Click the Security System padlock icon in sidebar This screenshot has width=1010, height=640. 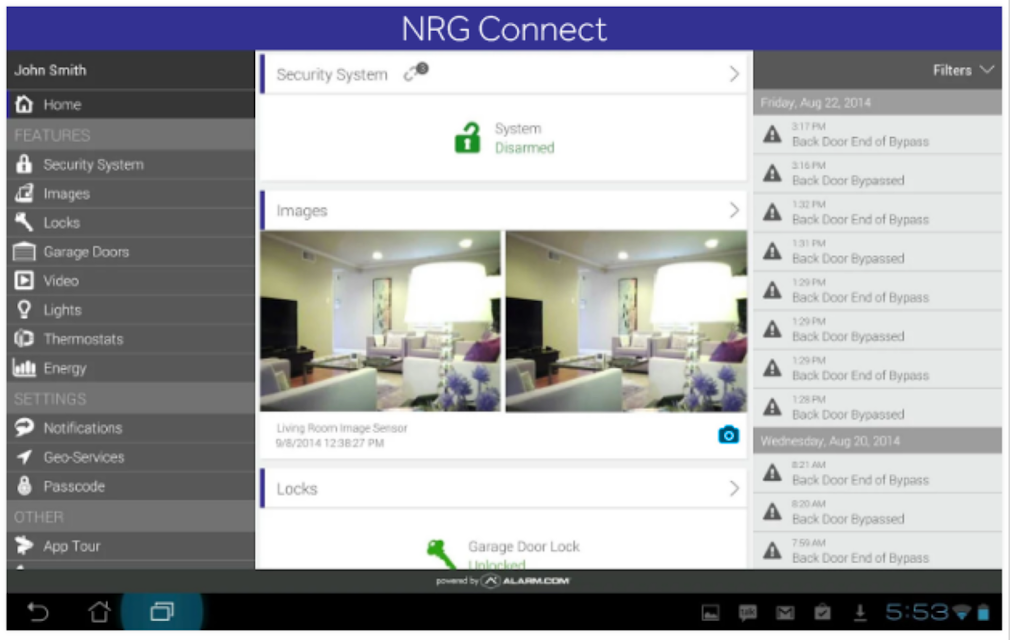coord(24,164)
